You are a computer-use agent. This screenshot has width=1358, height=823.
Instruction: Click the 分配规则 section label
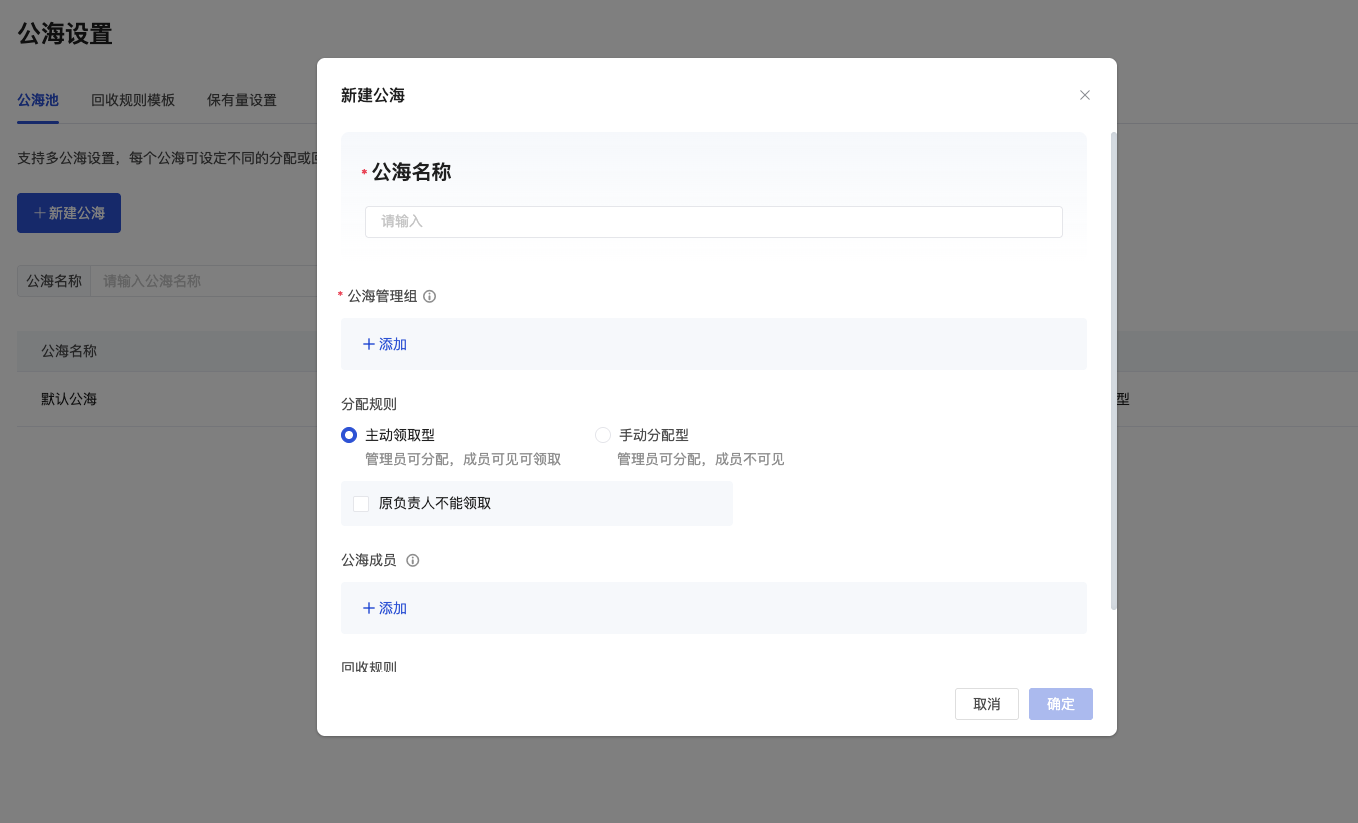[x=369, y=404]
